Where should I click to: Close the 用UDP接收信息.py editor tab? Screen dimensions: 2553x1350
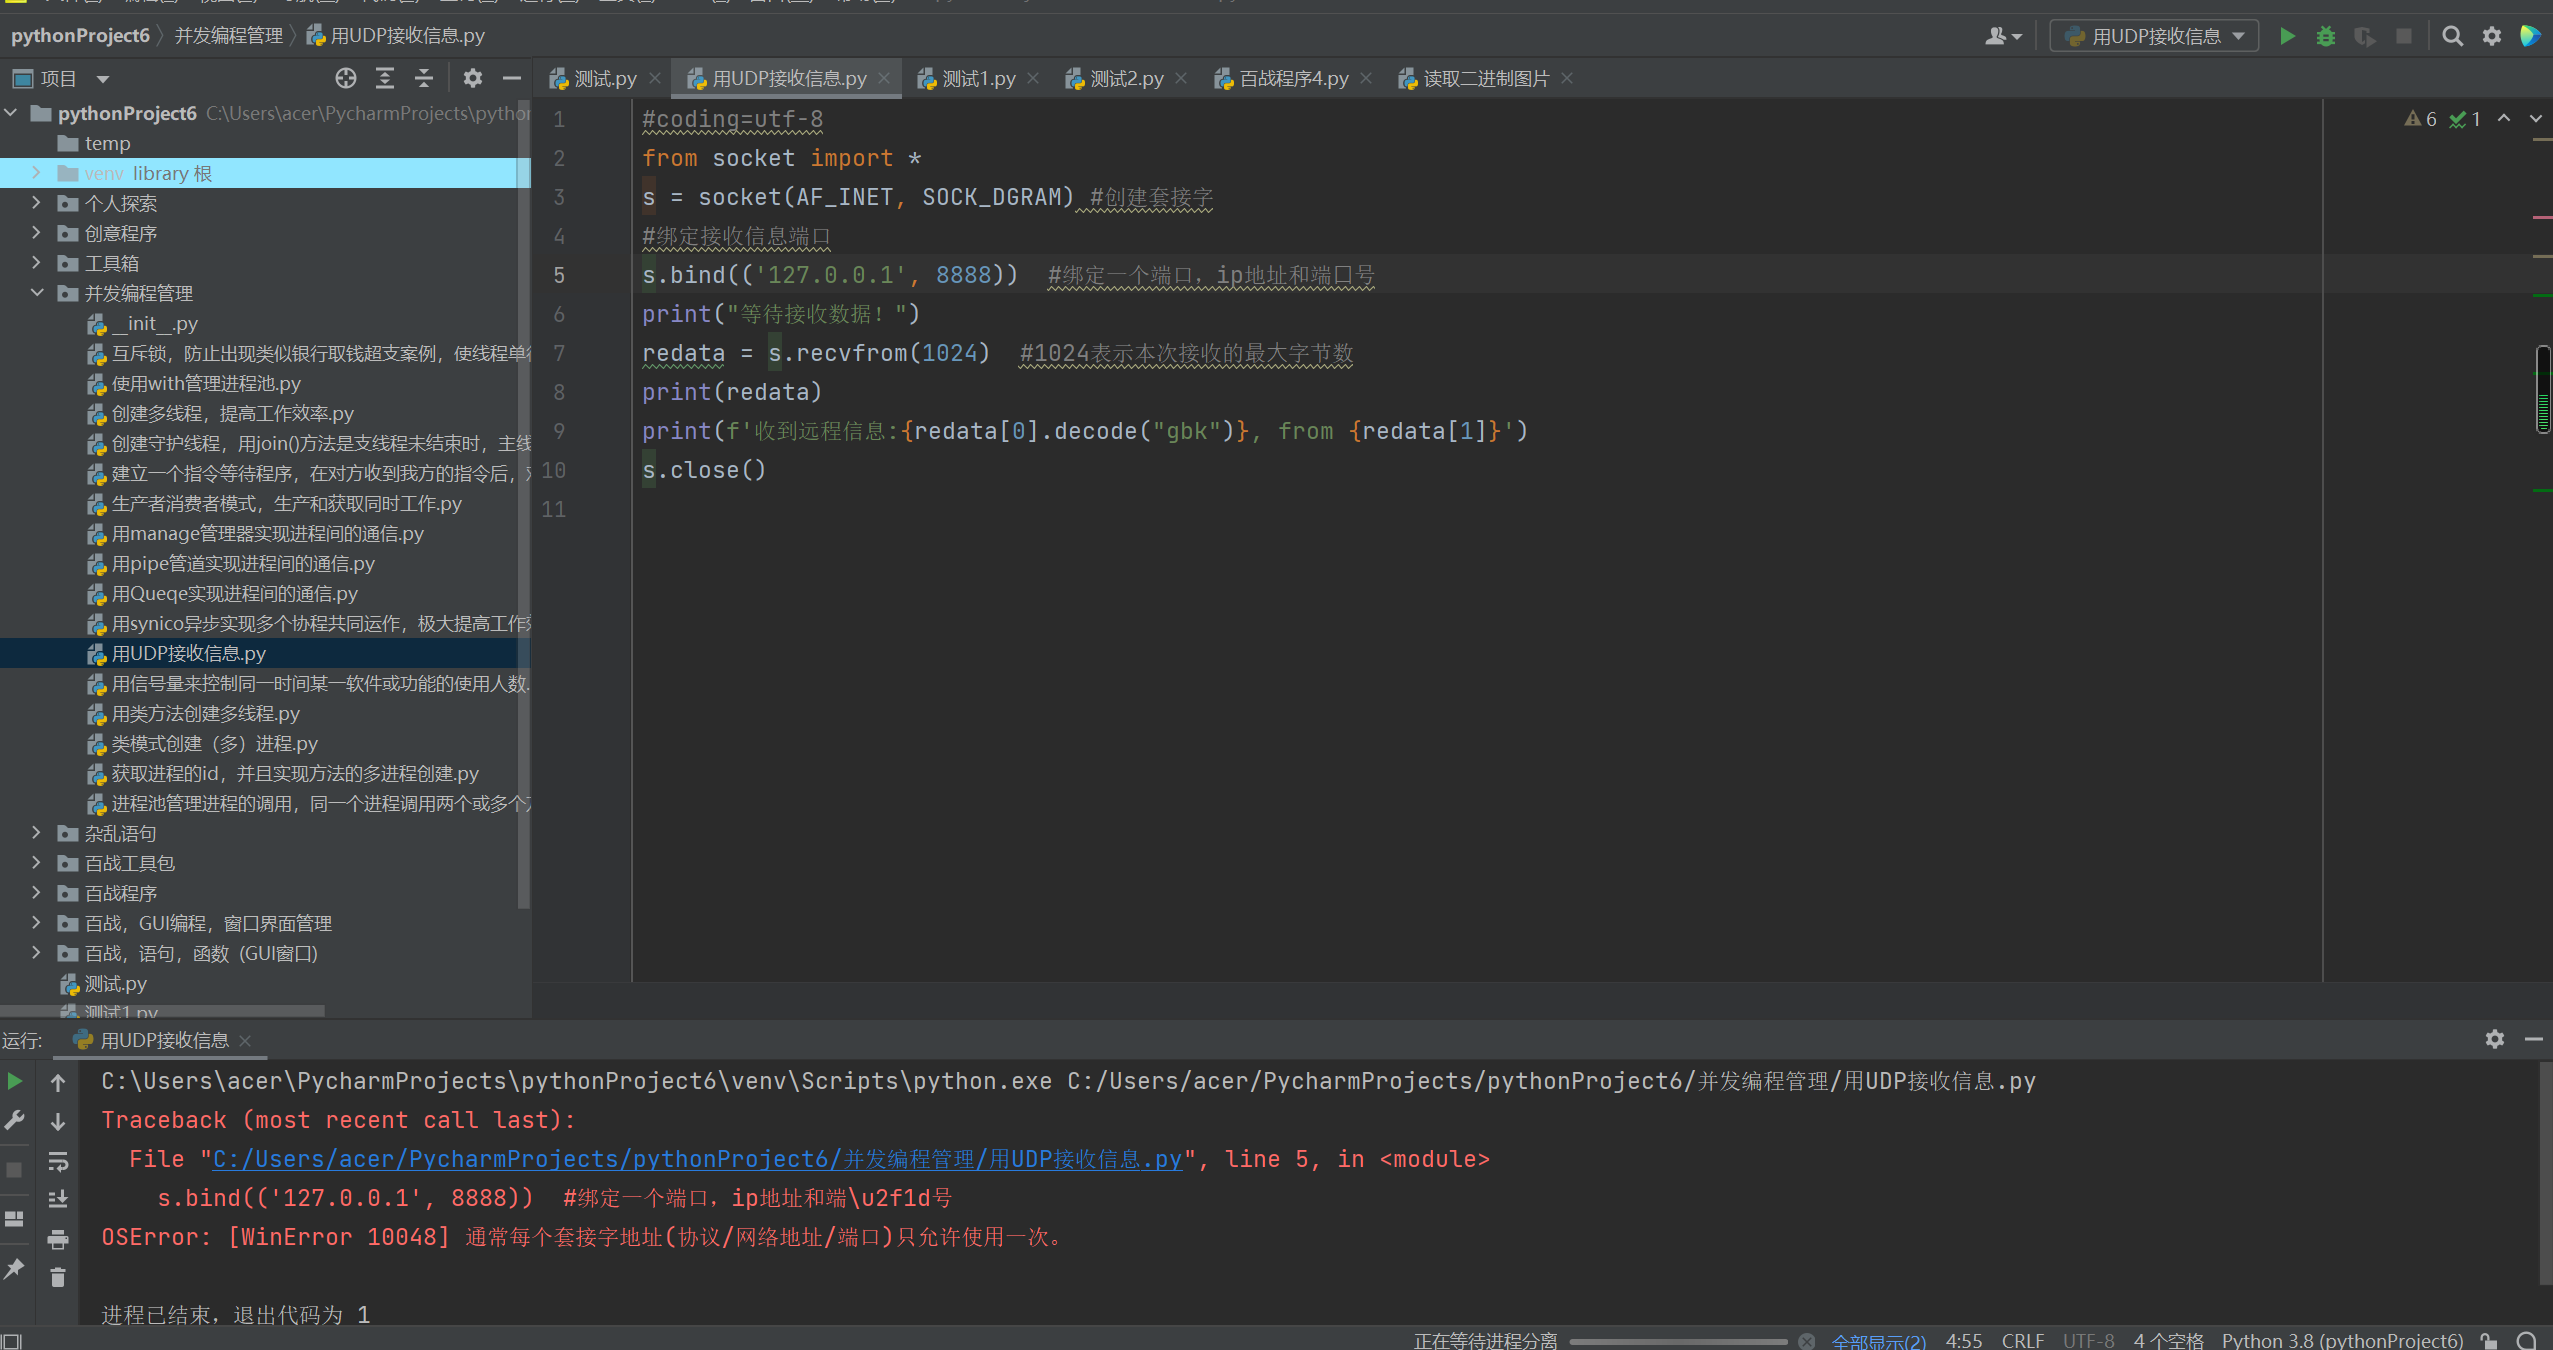[x=884, y=78]
